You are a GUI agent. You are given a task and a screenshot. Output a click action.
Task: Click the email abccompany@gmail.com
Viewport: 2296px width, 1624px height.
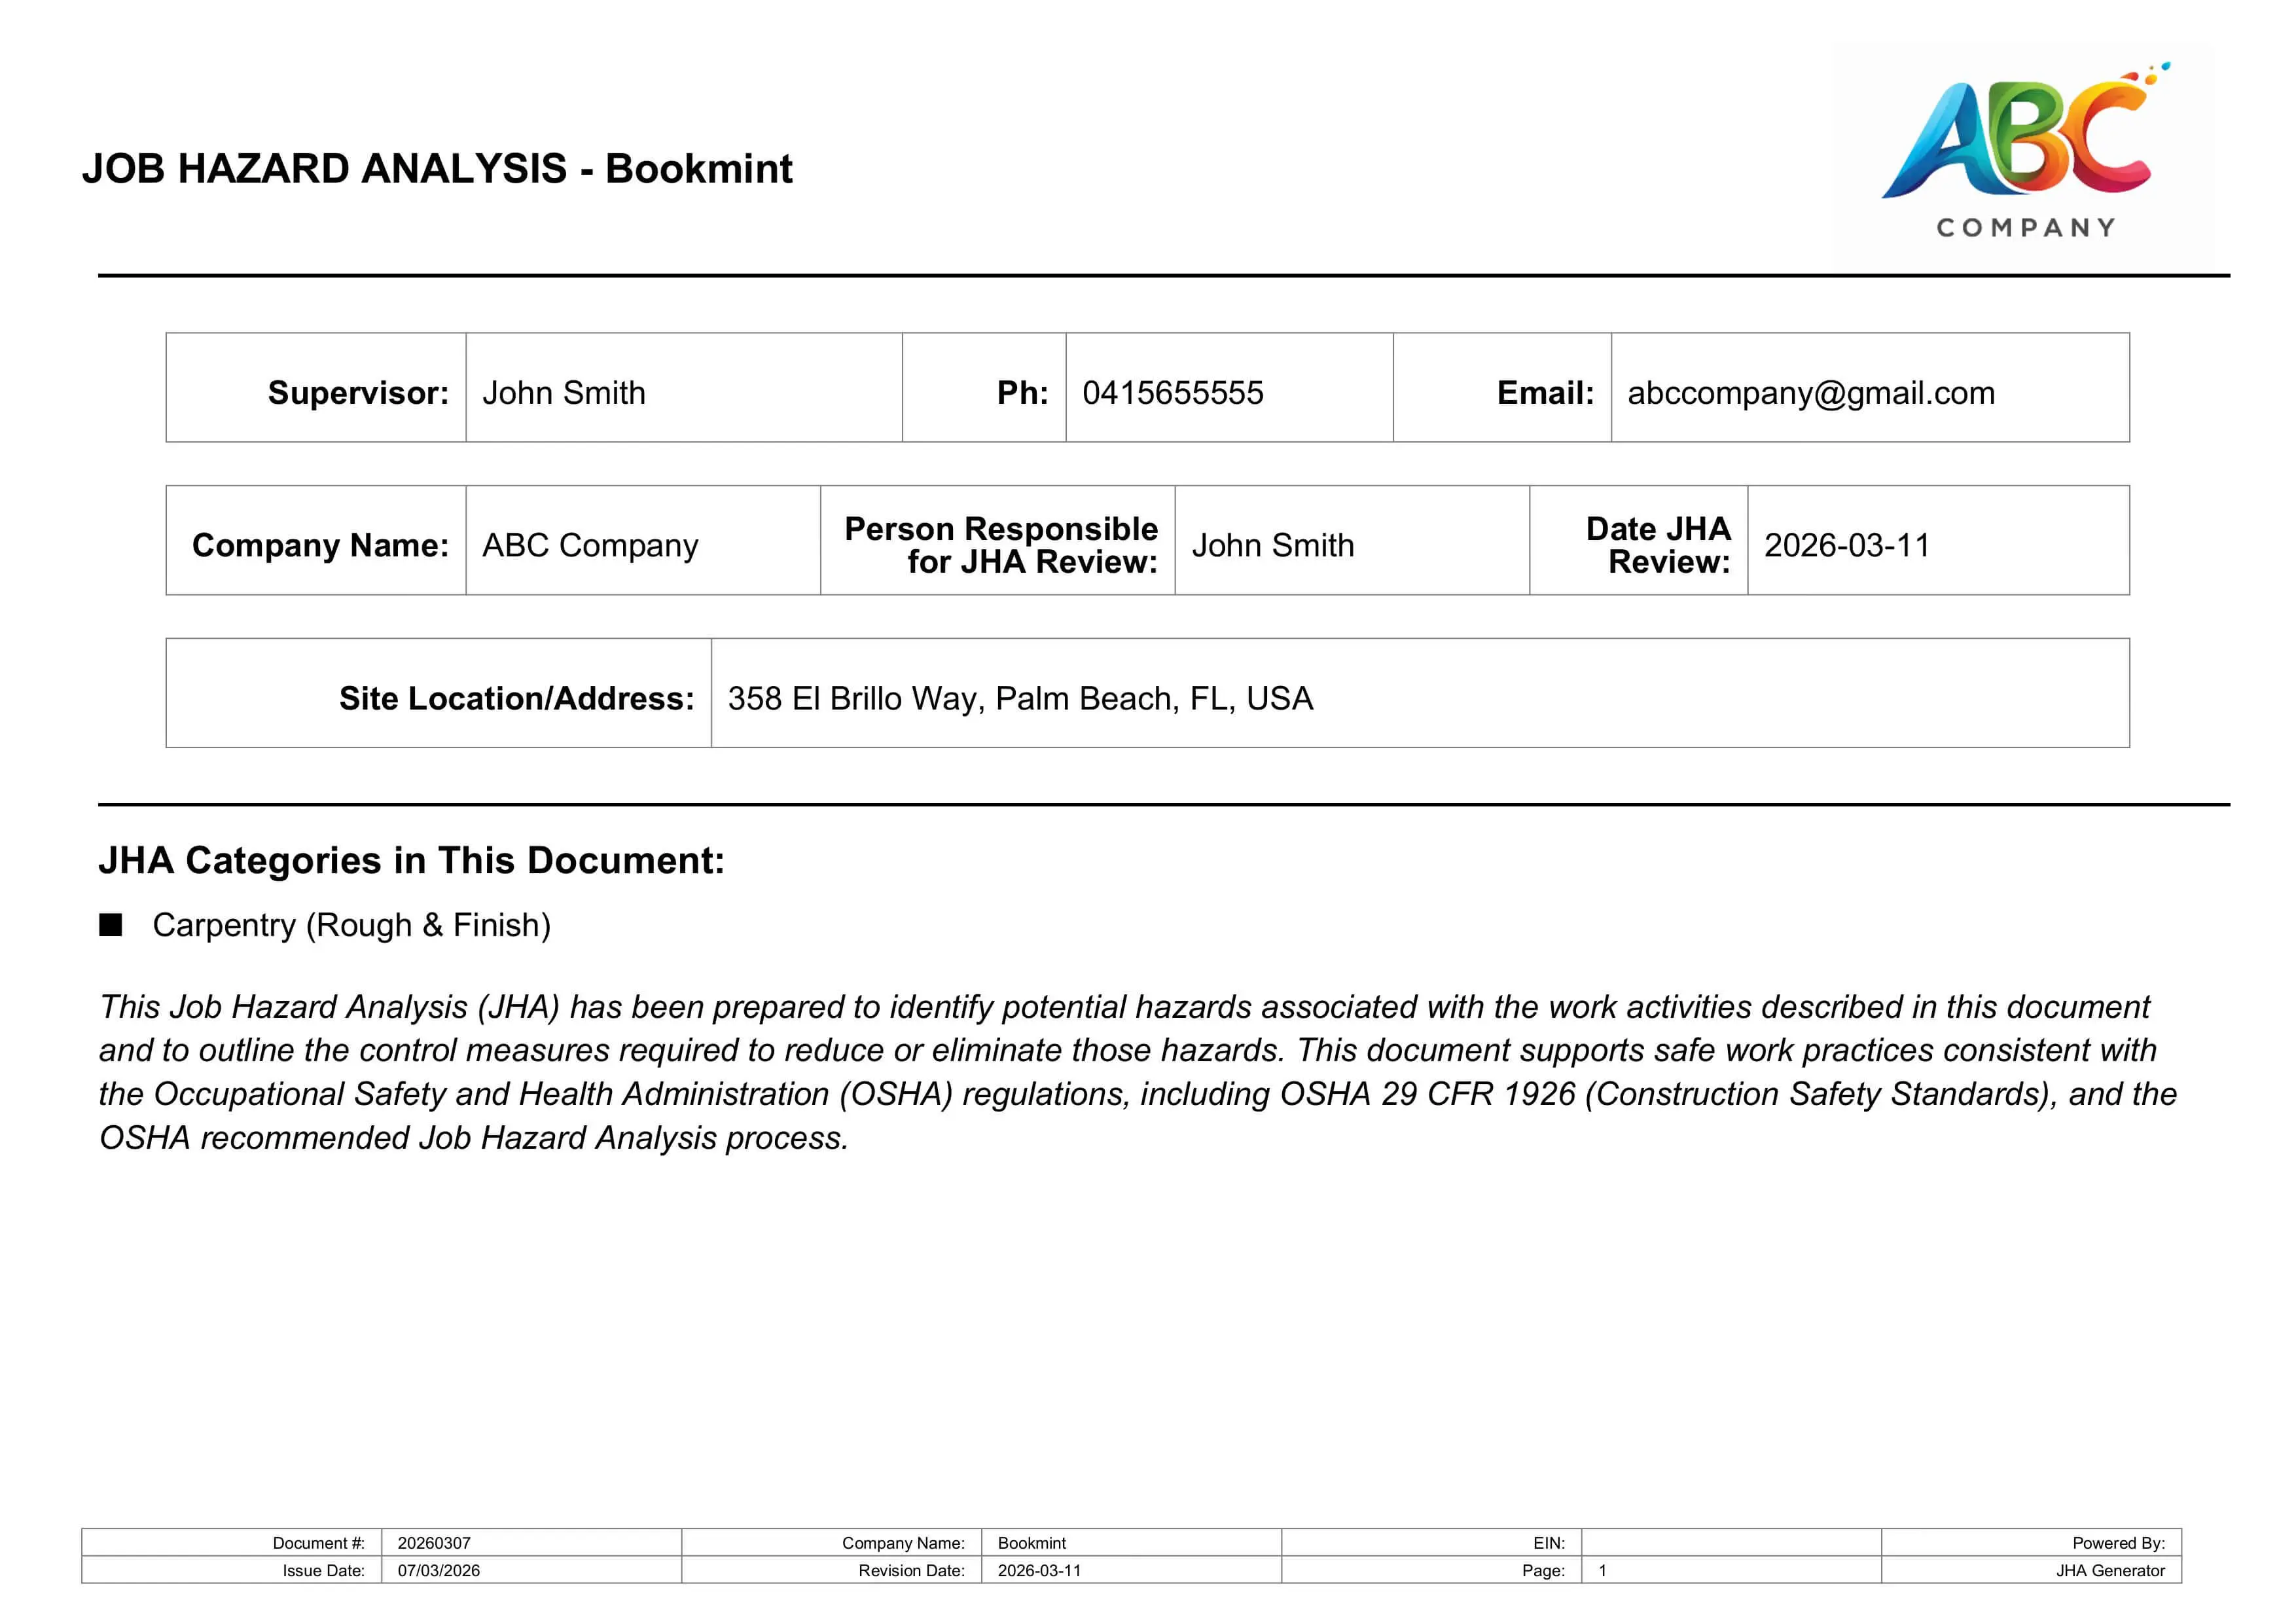click(1810, 393)
